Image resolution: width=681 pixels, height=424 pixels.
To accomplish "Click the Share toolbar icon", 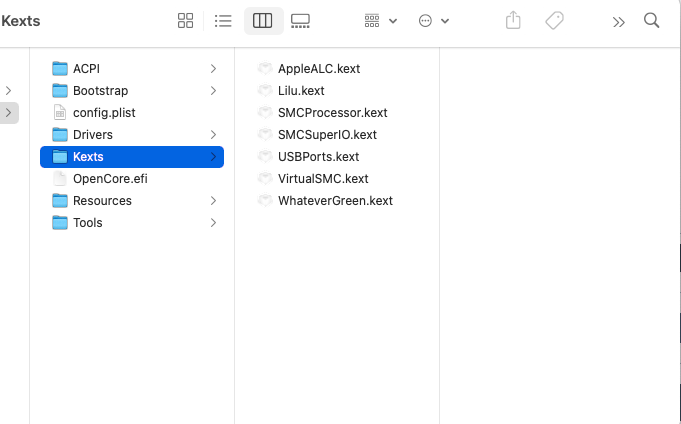I will coord(514,21).
